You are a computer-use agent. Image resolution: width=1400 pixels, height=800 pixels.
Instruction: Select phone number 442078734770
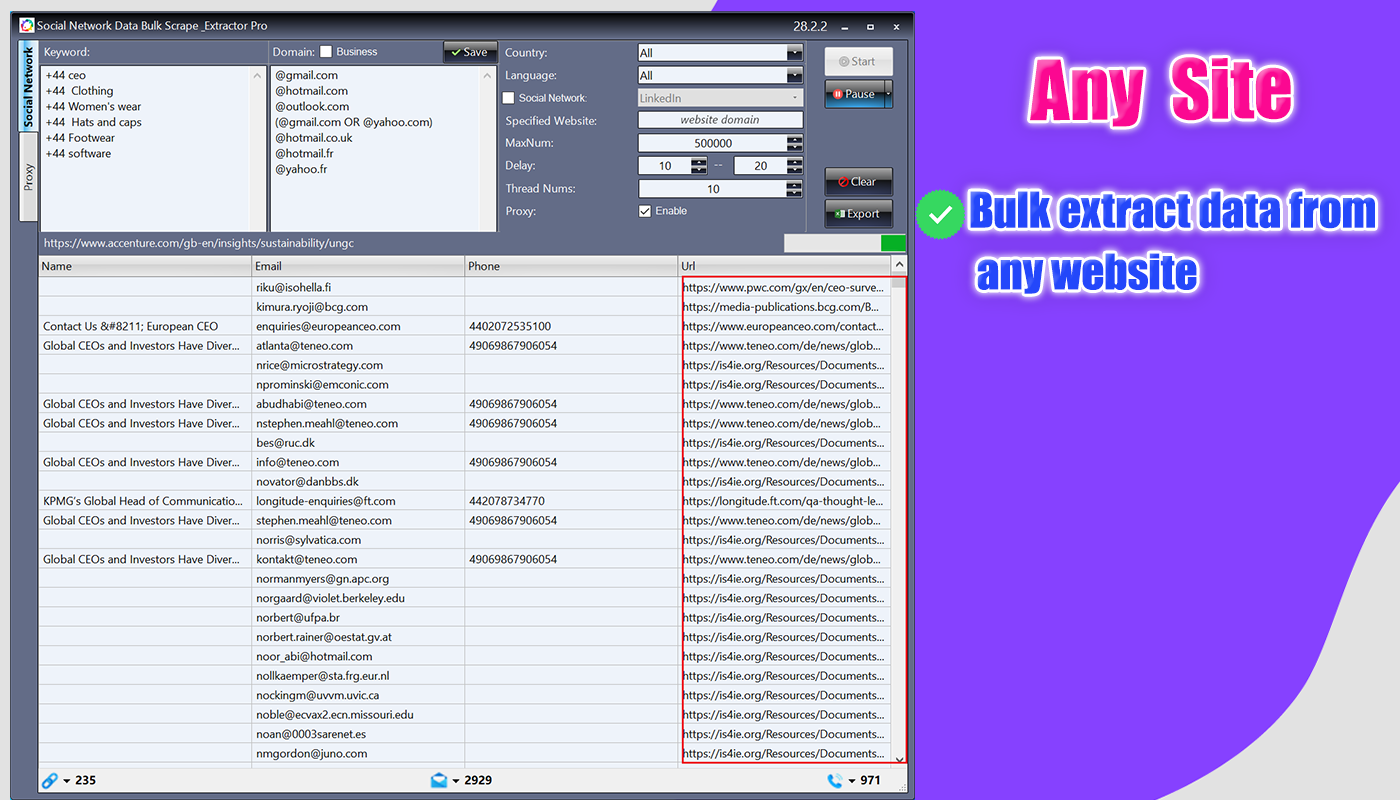[x=571, y=501]
